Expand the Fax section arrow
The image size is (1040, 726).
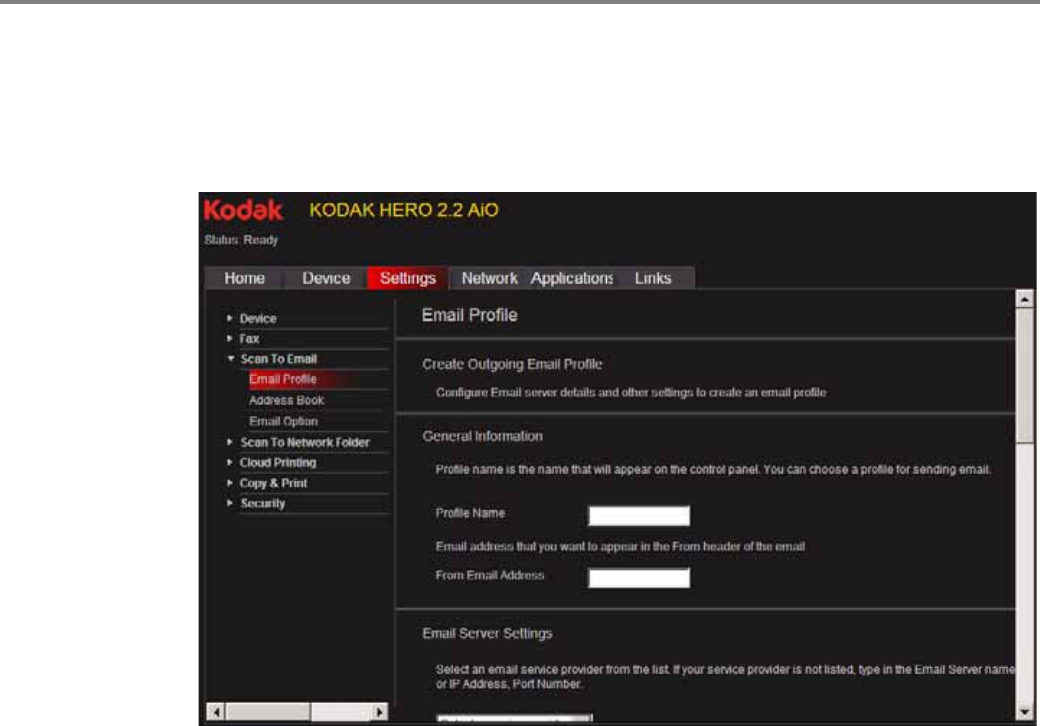point(229,338)
